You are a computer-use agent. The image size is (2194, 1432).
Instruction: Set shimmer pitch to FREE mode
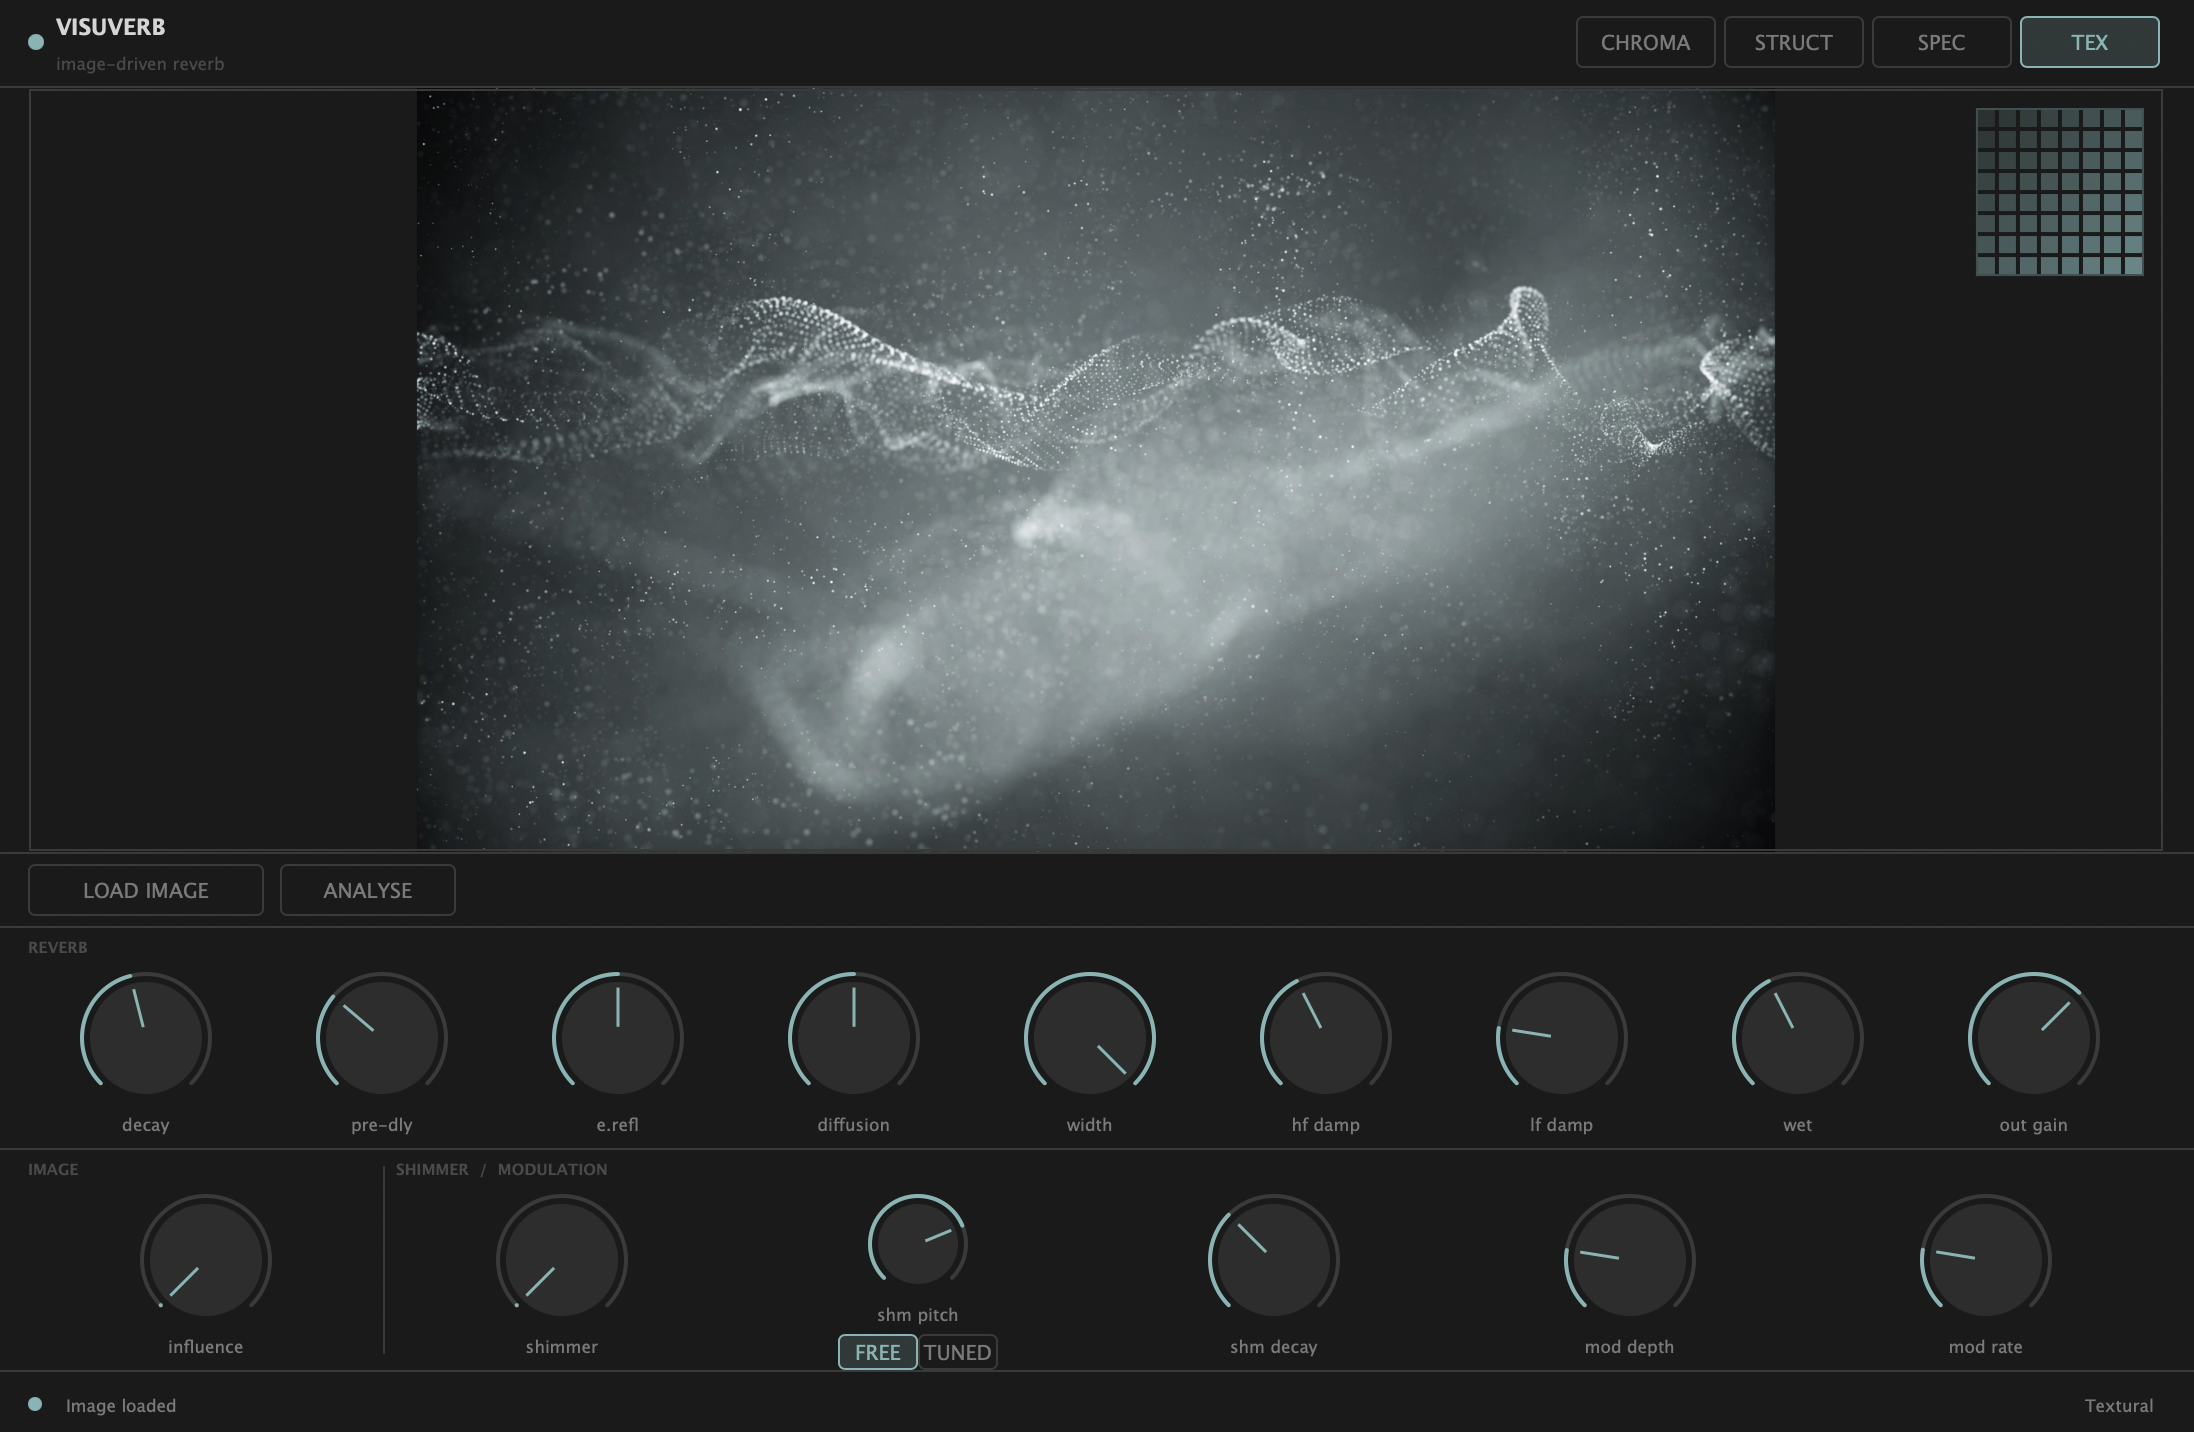[877, 1352]
